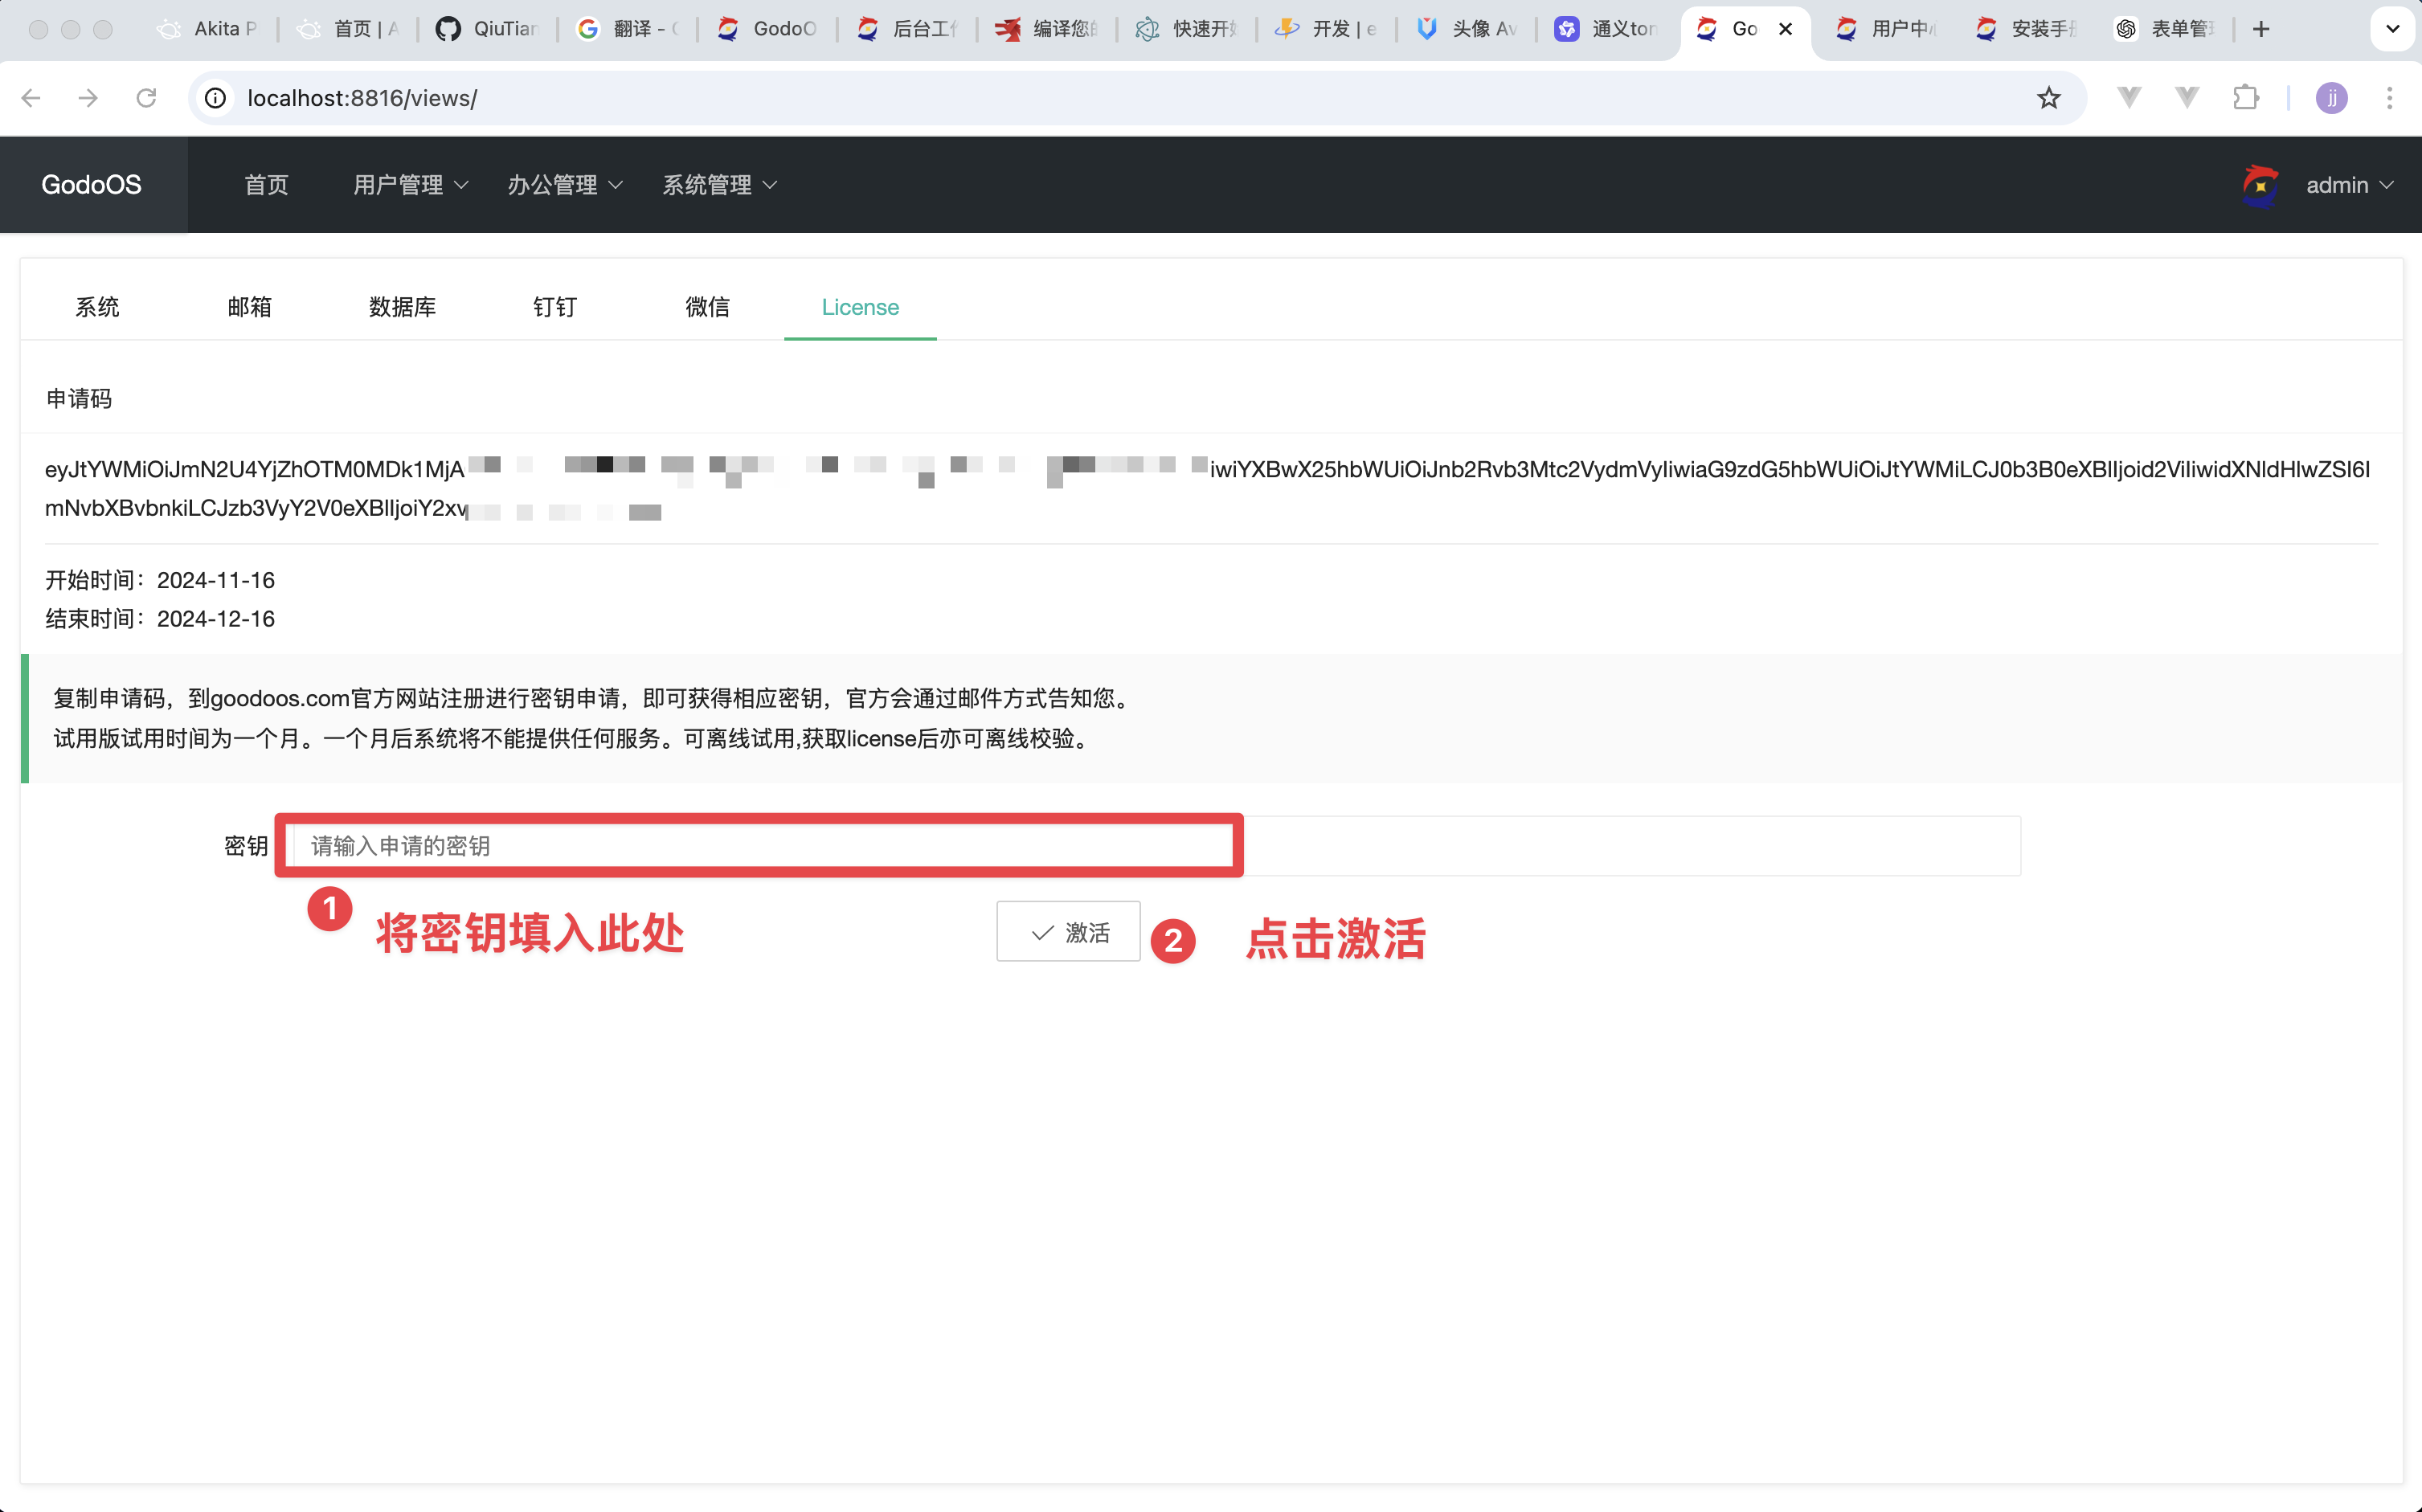This screenshot has height=1512, width=2422.
Task: Switch to the 钉钉 settings tab
Action: [555, 307]
